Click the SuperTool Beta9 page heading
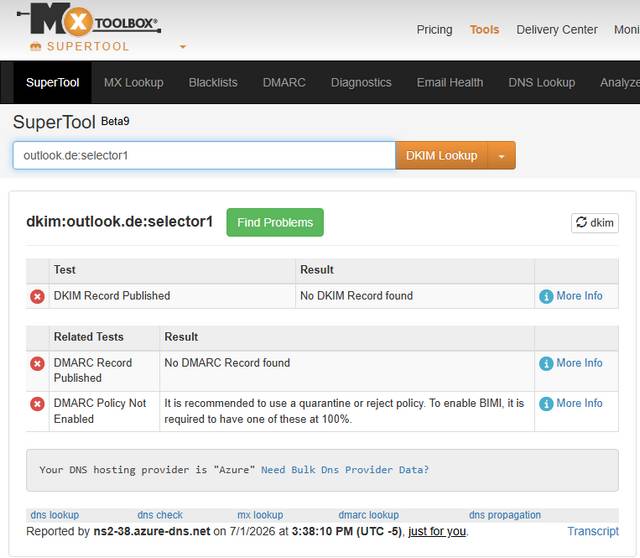The image size is (640, 558). click(x=71, y=122)
